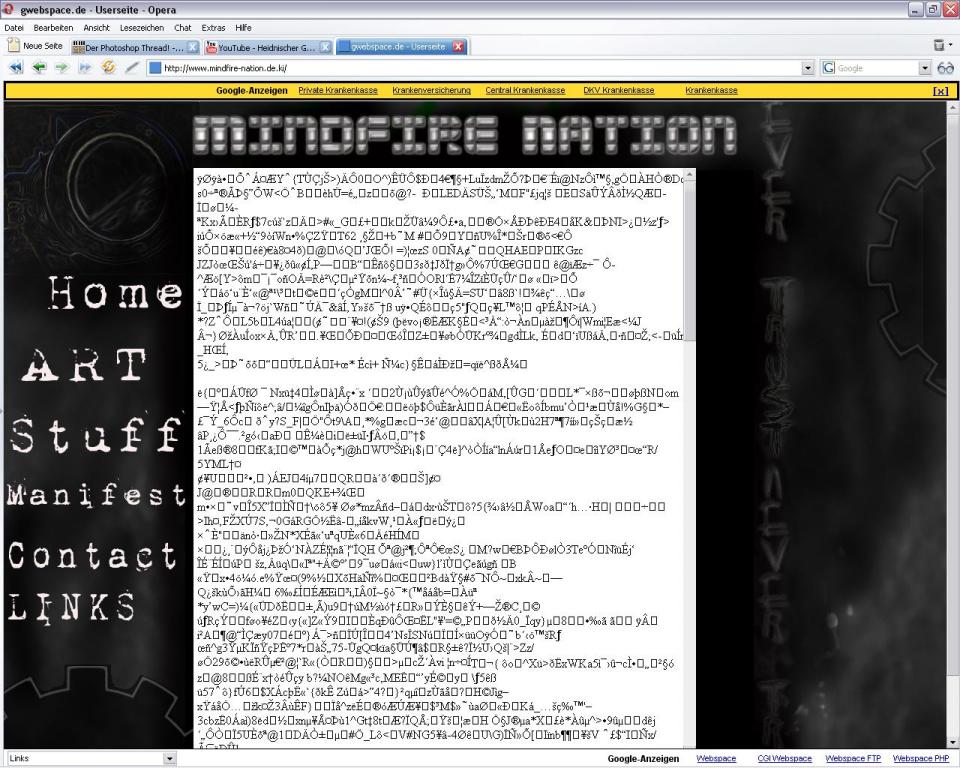Click the Mindfire Nation banner logo
The height and width of the screenshot is (768, 960).
tap(465, 134)
